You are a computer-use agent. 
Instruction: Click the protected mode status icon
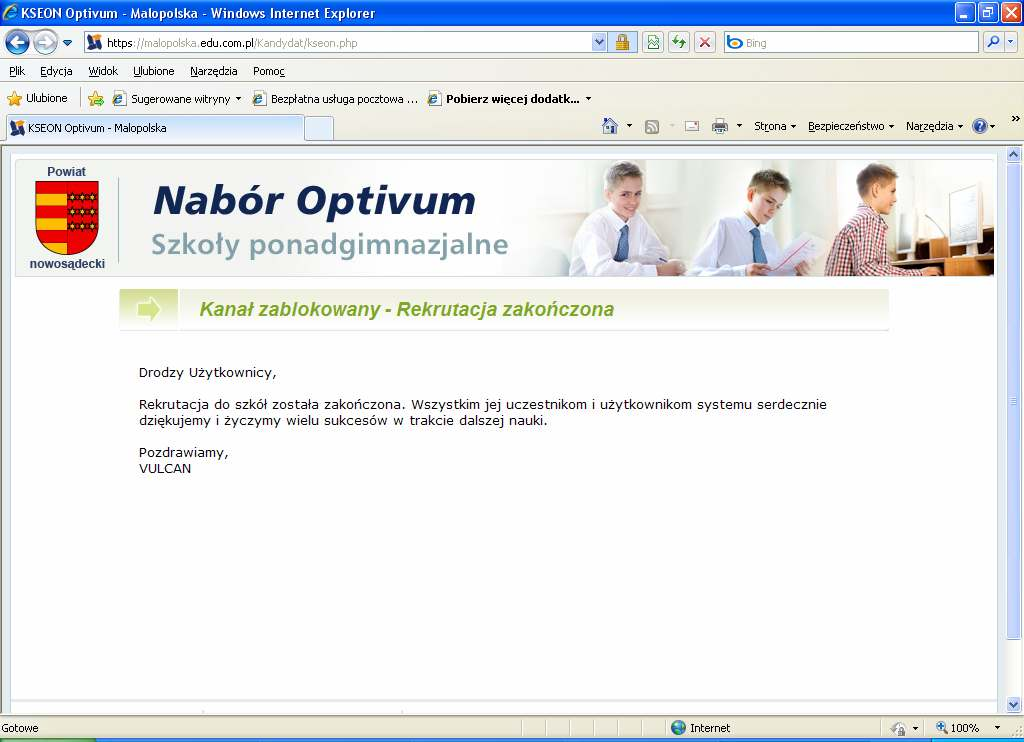[x=899, y=728]
